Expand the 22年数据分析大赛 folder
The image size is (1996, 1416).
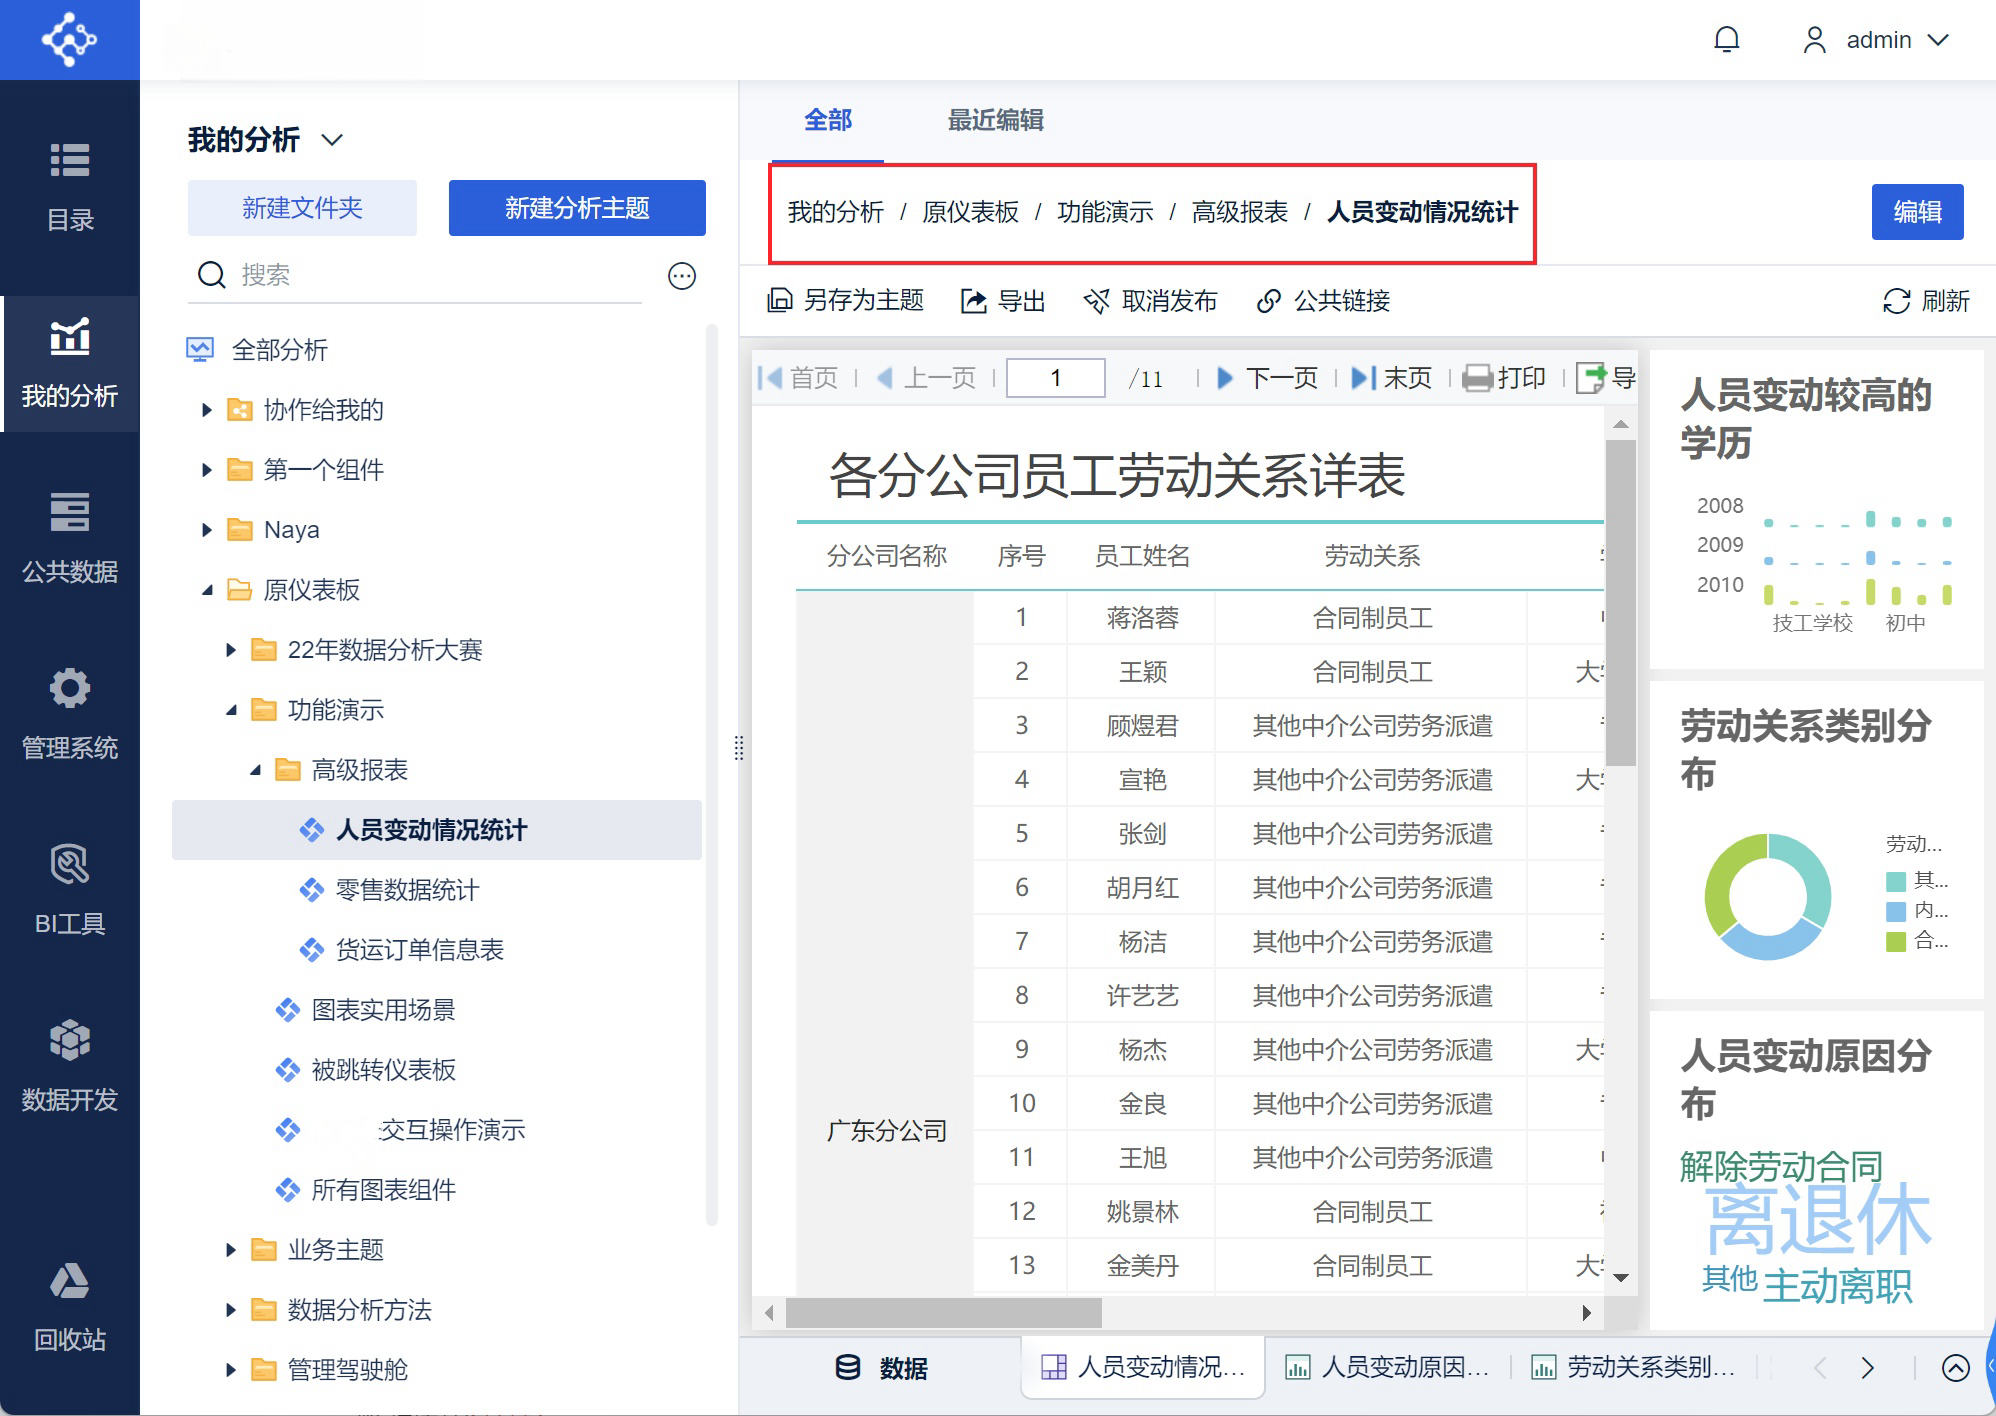click(x=231, y=650)
